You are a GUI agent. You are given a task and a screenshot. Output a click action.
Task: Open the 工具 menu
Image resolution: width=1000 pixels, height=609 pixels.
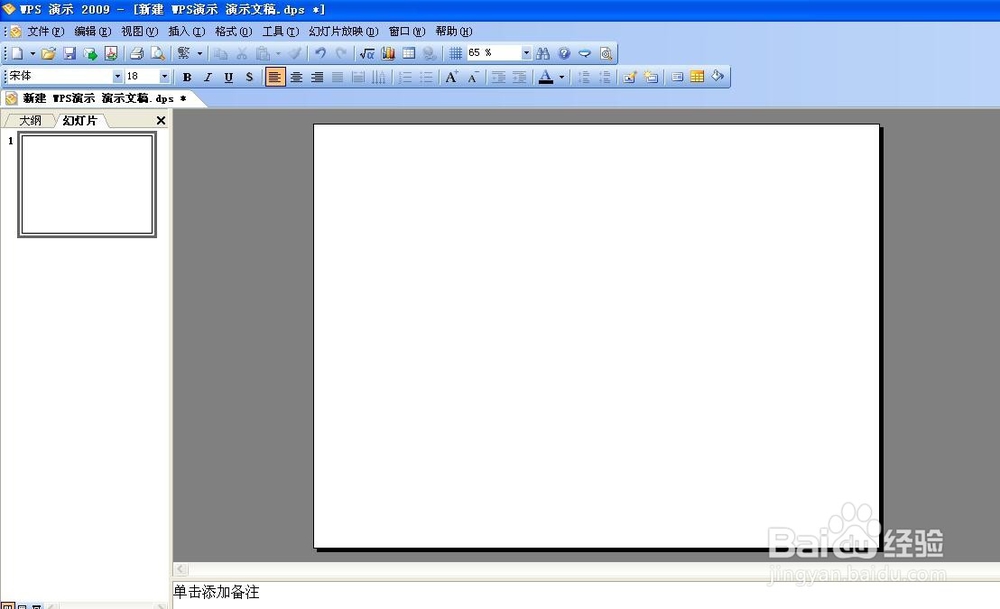281,31
